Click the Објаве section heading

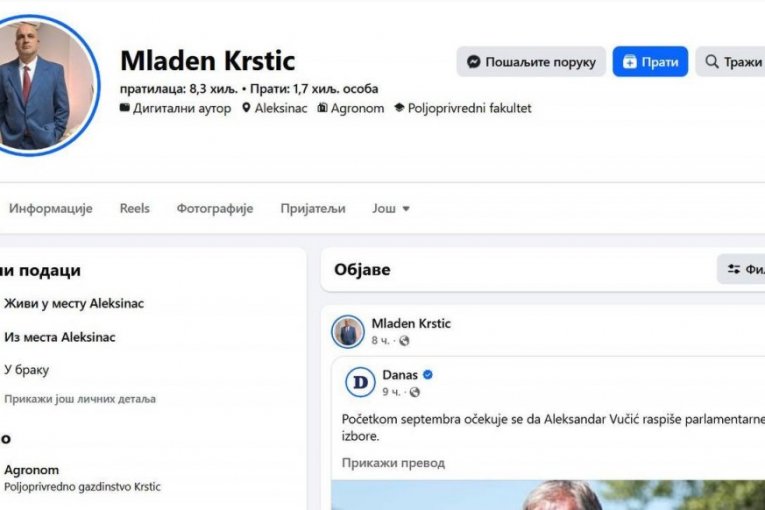(362, 269)
